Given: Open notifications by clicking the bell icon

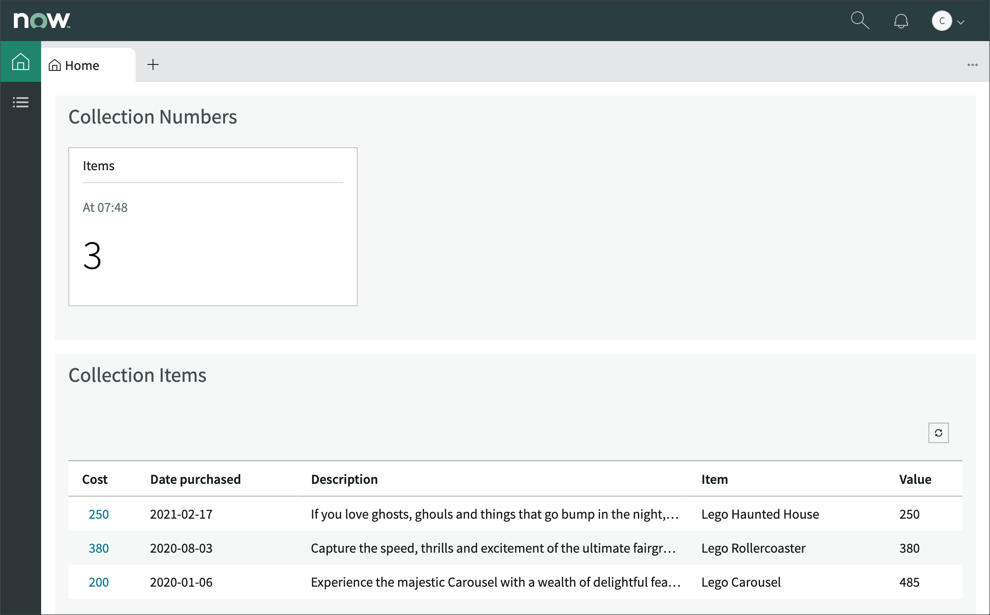Looking at the screenshot, I should [901, 20].
